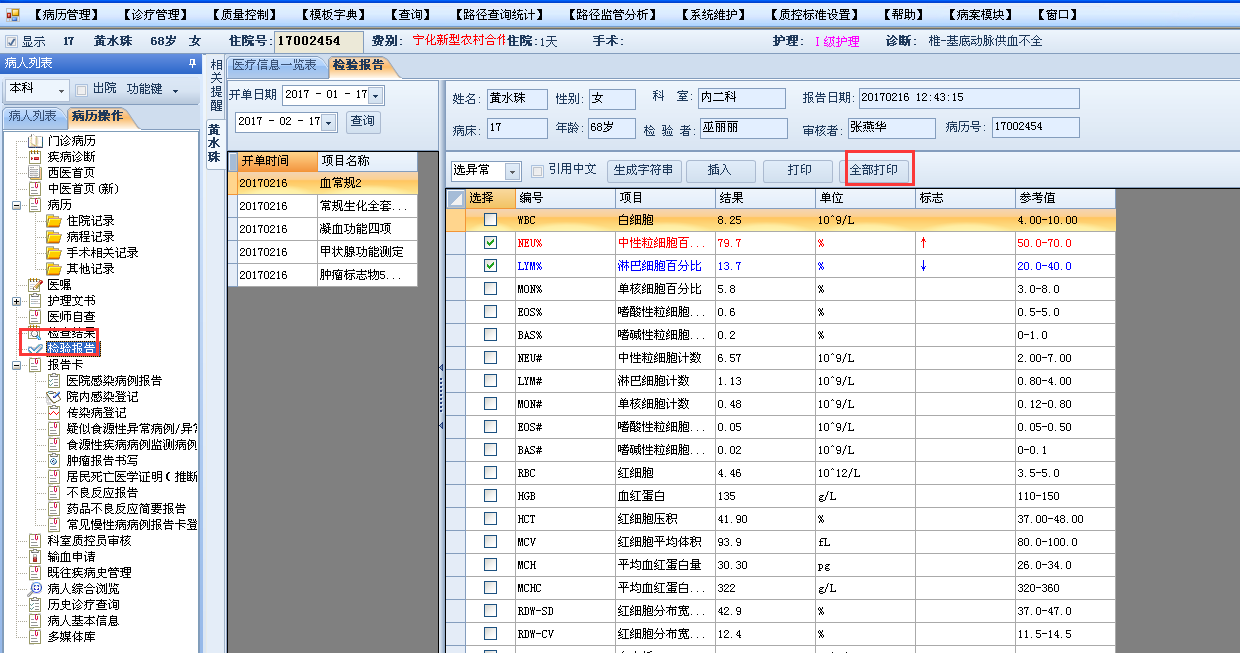Switch to 医疗信息一览表 tab
Image resolution: width=1240 pixels, height=653 pixels.
[x=275, y=65]
